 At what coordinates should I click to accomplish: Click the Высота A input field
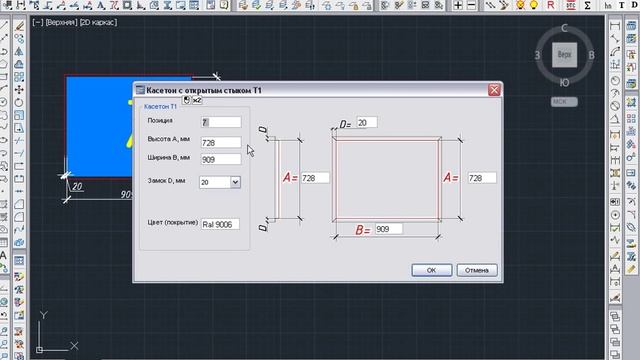pyautogui.click(x=221, y=142)
